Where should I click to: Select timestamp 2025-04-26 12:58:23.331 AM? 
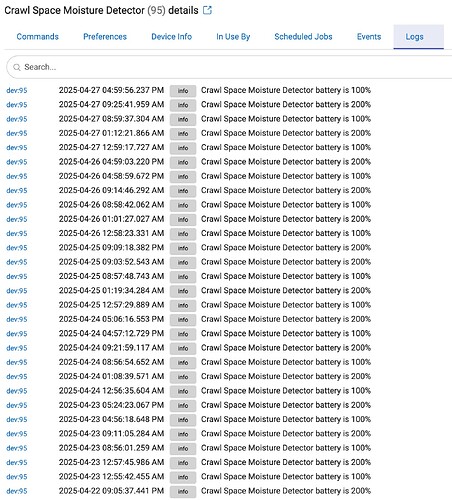coord(111,233)
